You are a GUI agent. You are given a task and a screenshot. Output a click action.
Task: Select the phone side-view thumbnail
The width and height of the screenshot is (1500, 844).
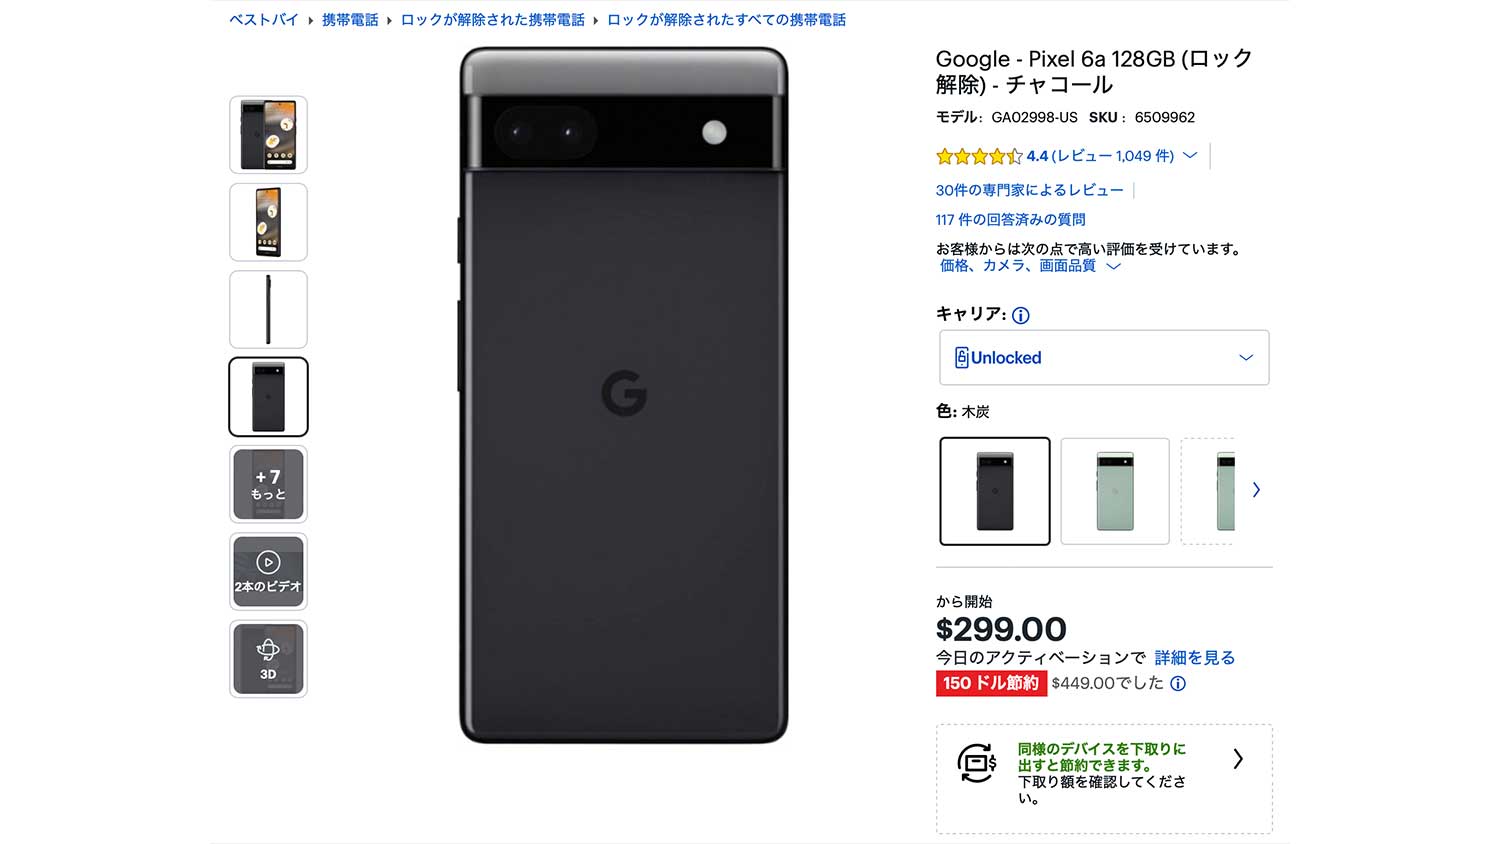pyautogui.click(x=268, y=309)
